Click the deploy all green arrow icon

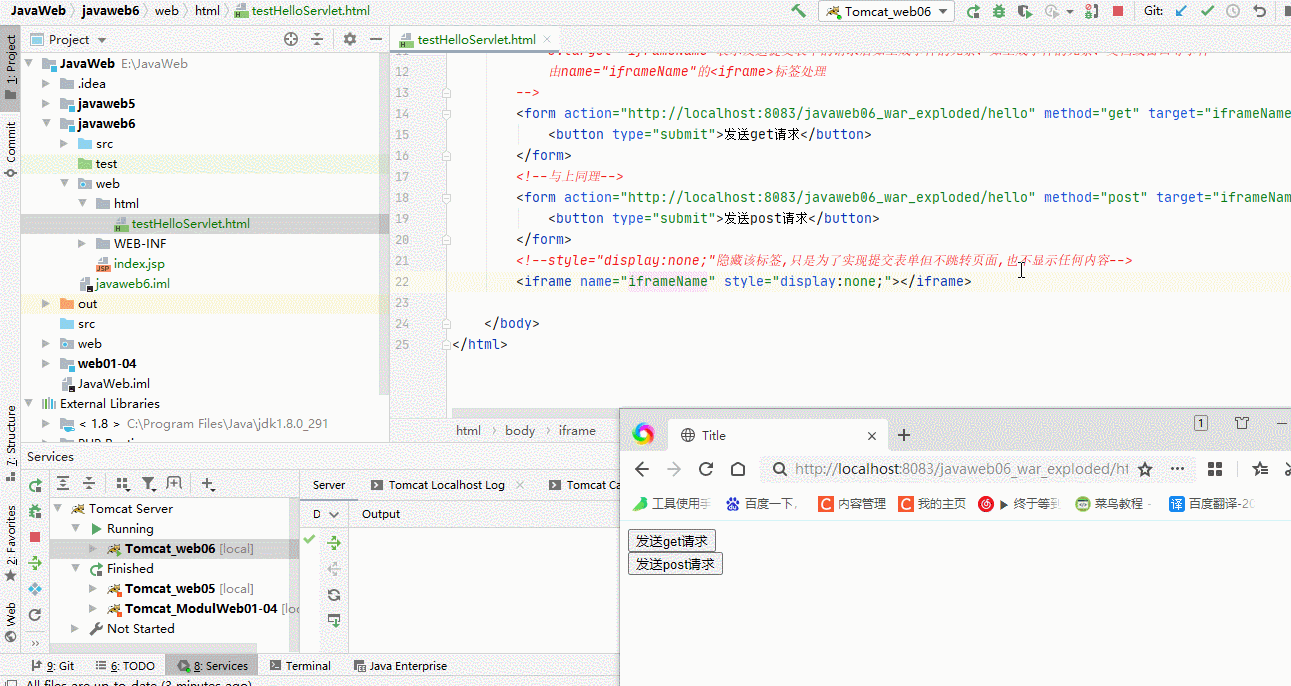[x=334, y=542]
